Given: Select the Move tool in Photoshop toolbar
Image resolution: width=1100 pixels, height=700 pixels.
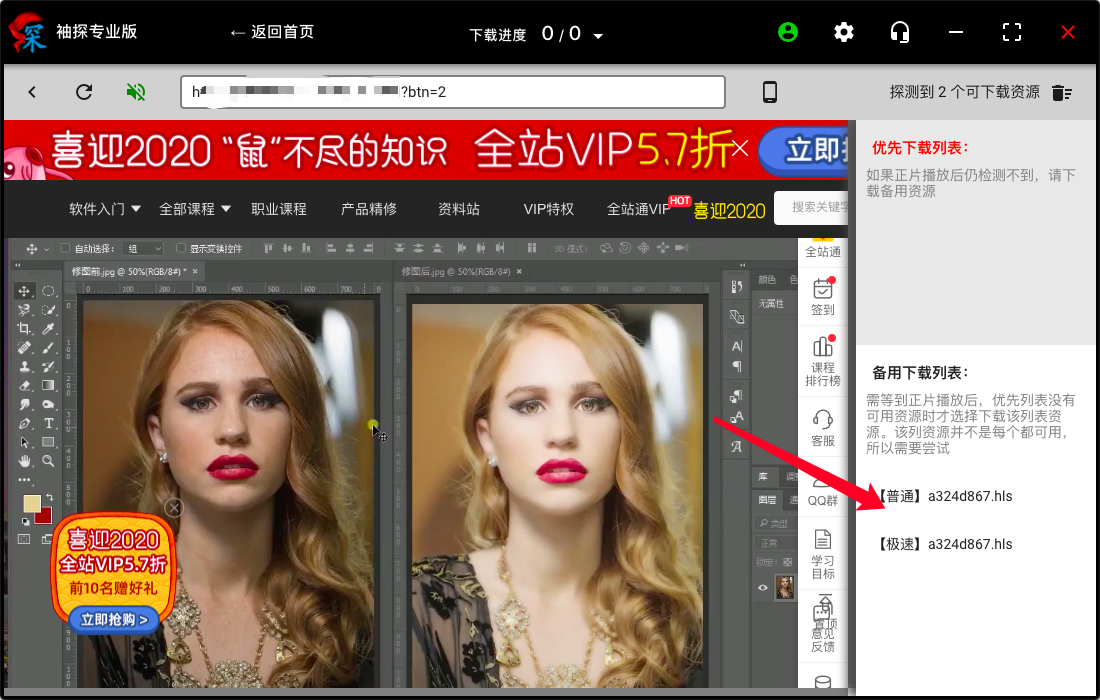Looking at the screenshot, I should [x=24, y=291].
